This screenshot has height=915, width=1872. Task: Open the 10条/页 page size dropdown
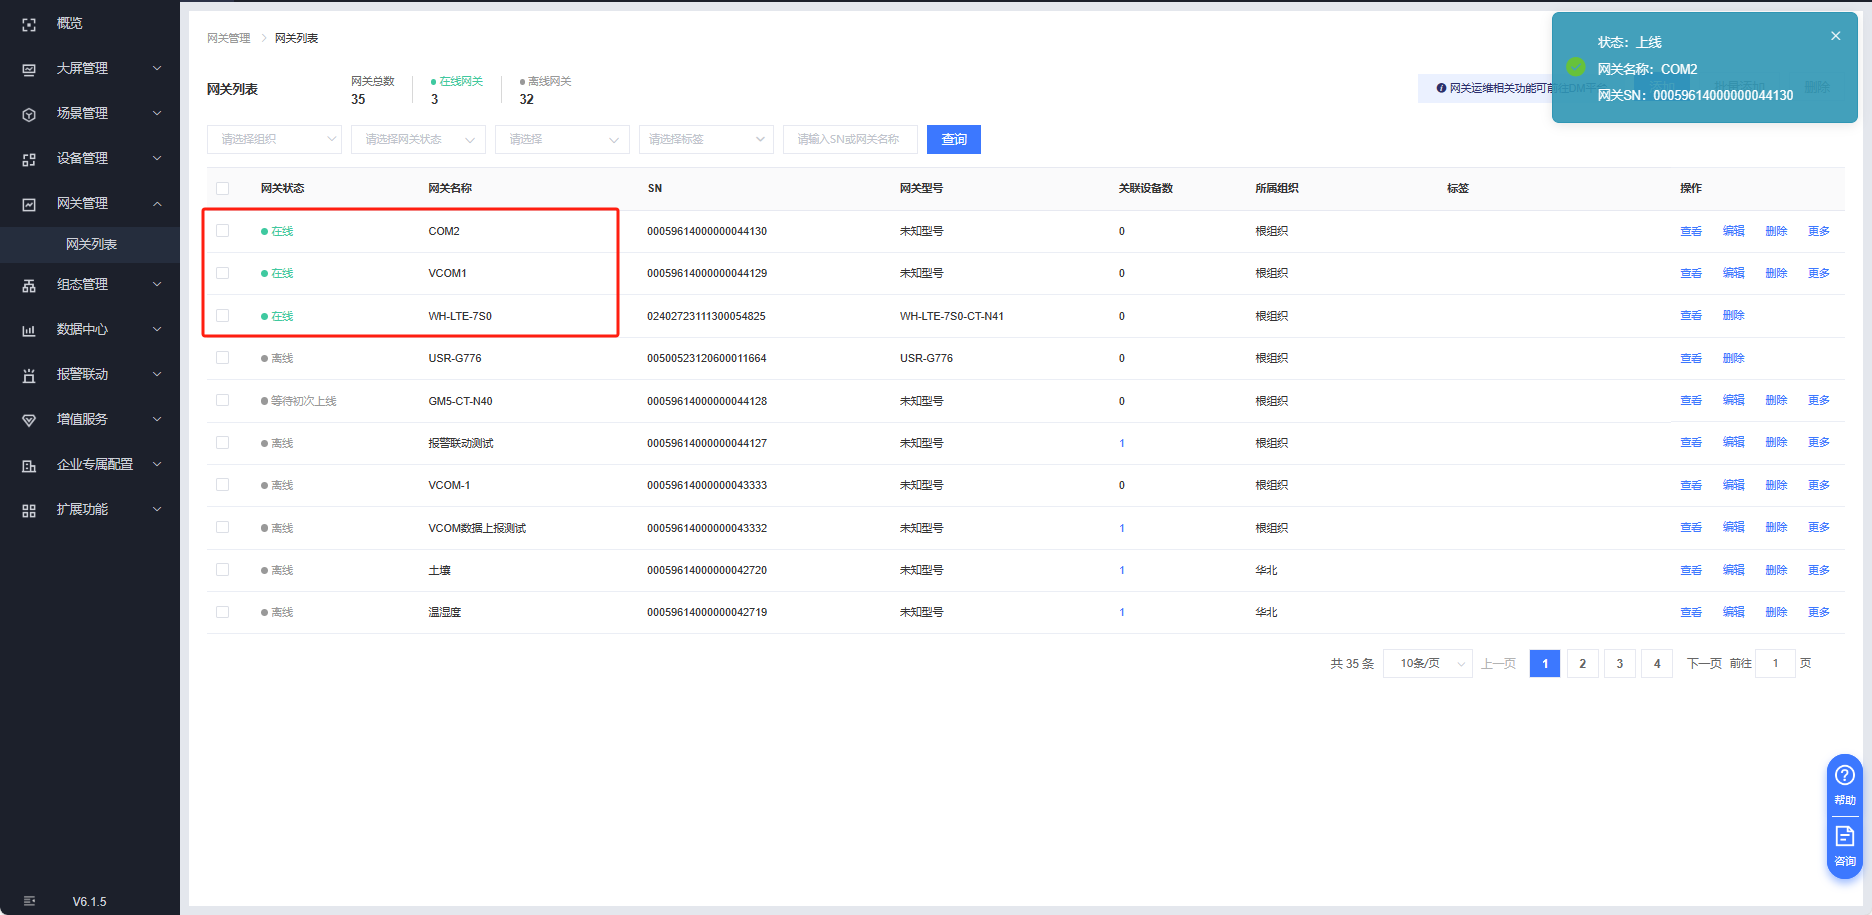tap(1427, 664)
